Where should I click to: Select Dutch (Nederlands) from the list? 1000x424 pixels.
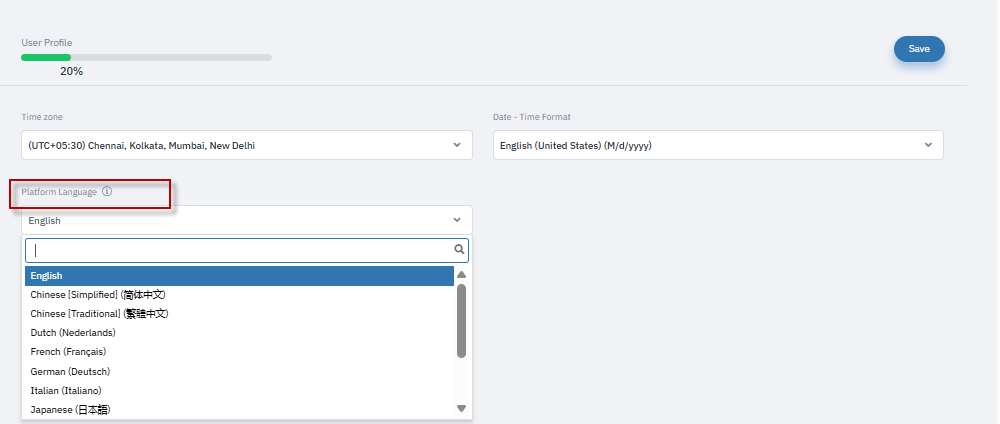pos(73,333)
